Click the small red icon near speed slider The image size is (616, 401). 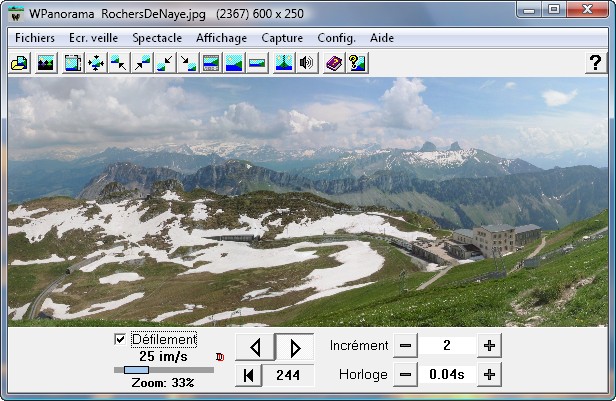[220, 357]
